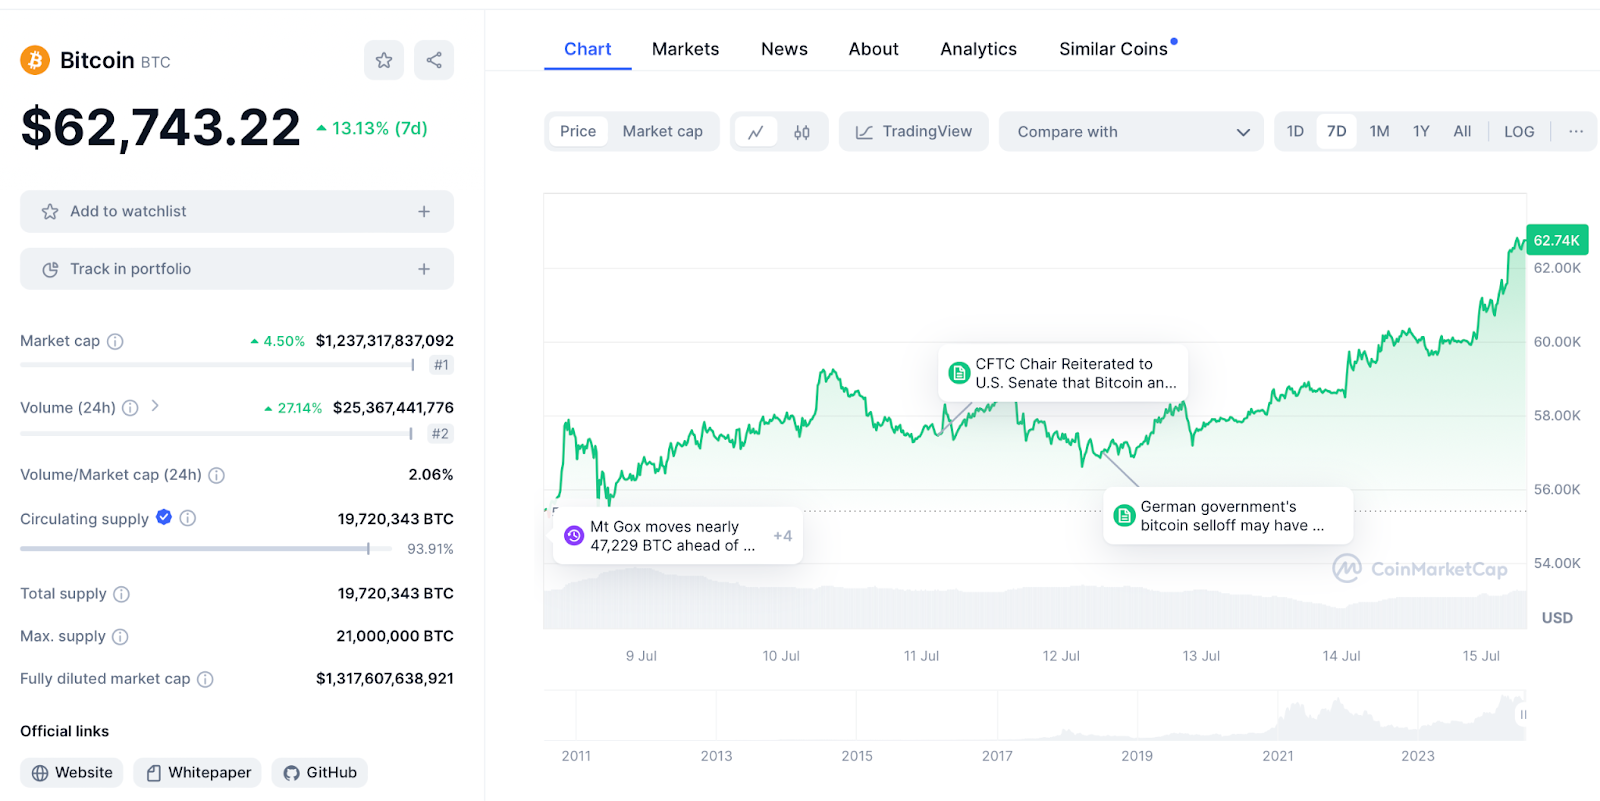
Task: Click the #1 market cap rank badge
Action: point(441,365)
